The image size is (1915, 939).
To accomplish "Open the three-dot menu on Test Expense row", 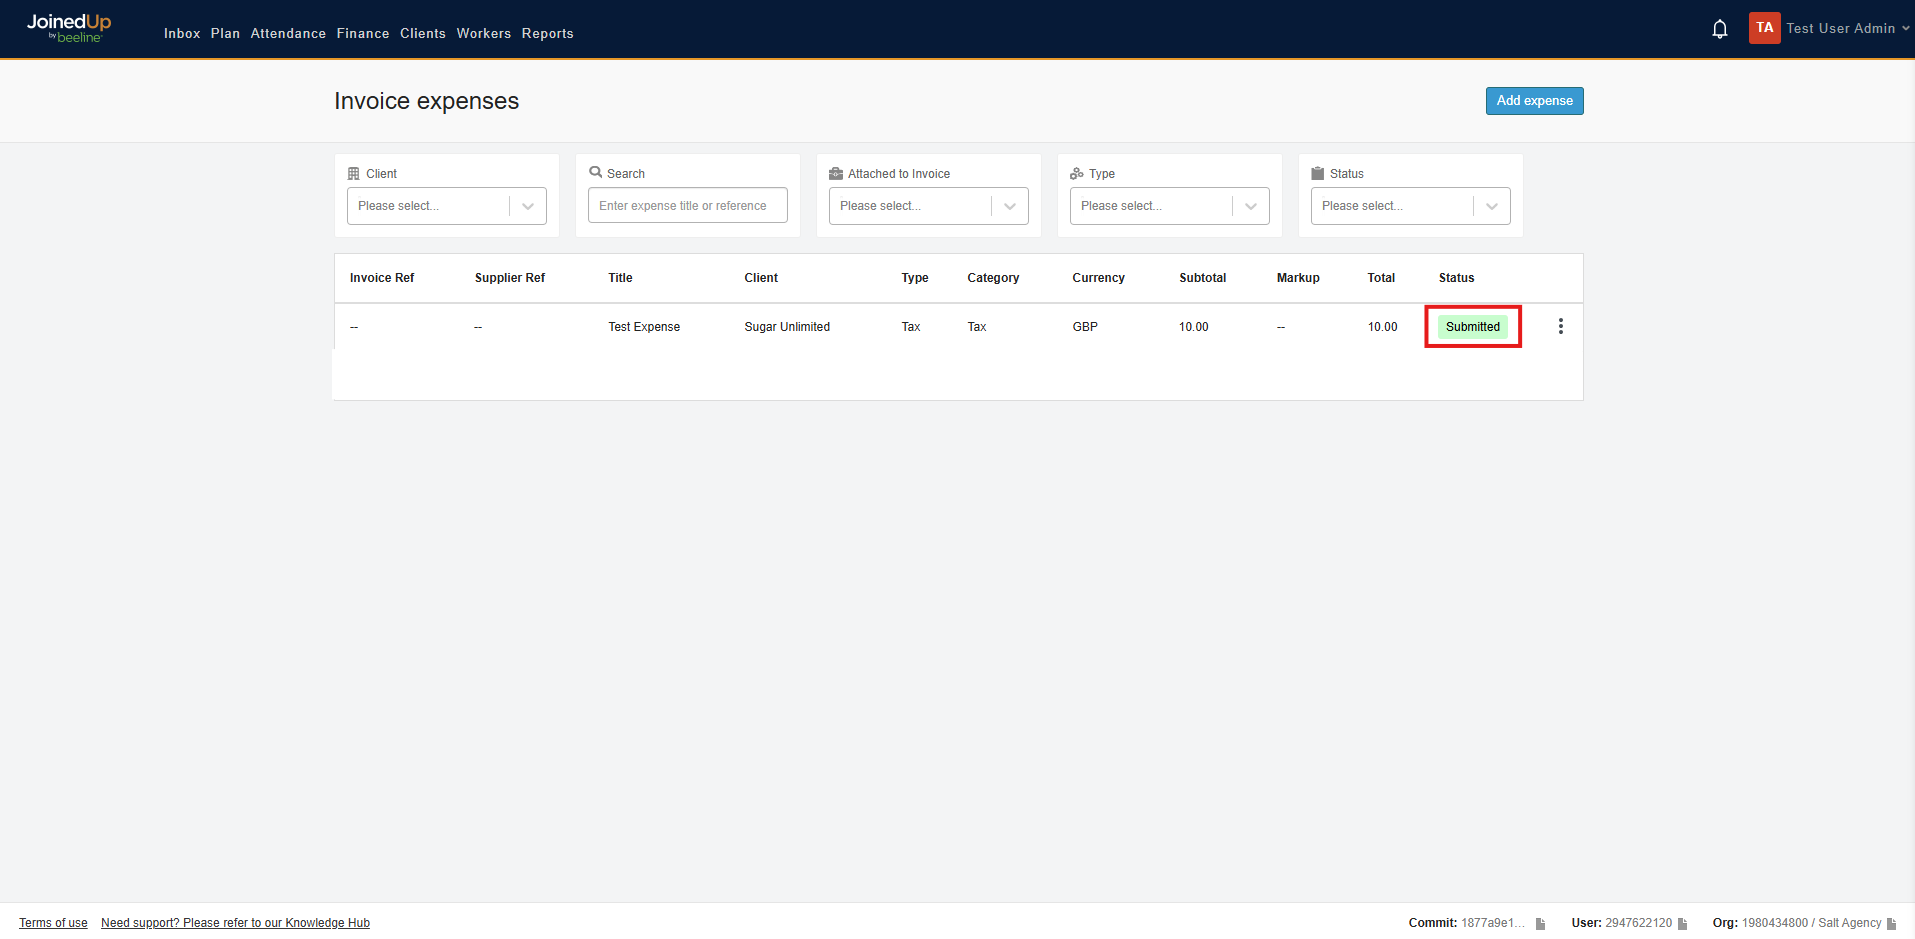I will point(1560,326).
